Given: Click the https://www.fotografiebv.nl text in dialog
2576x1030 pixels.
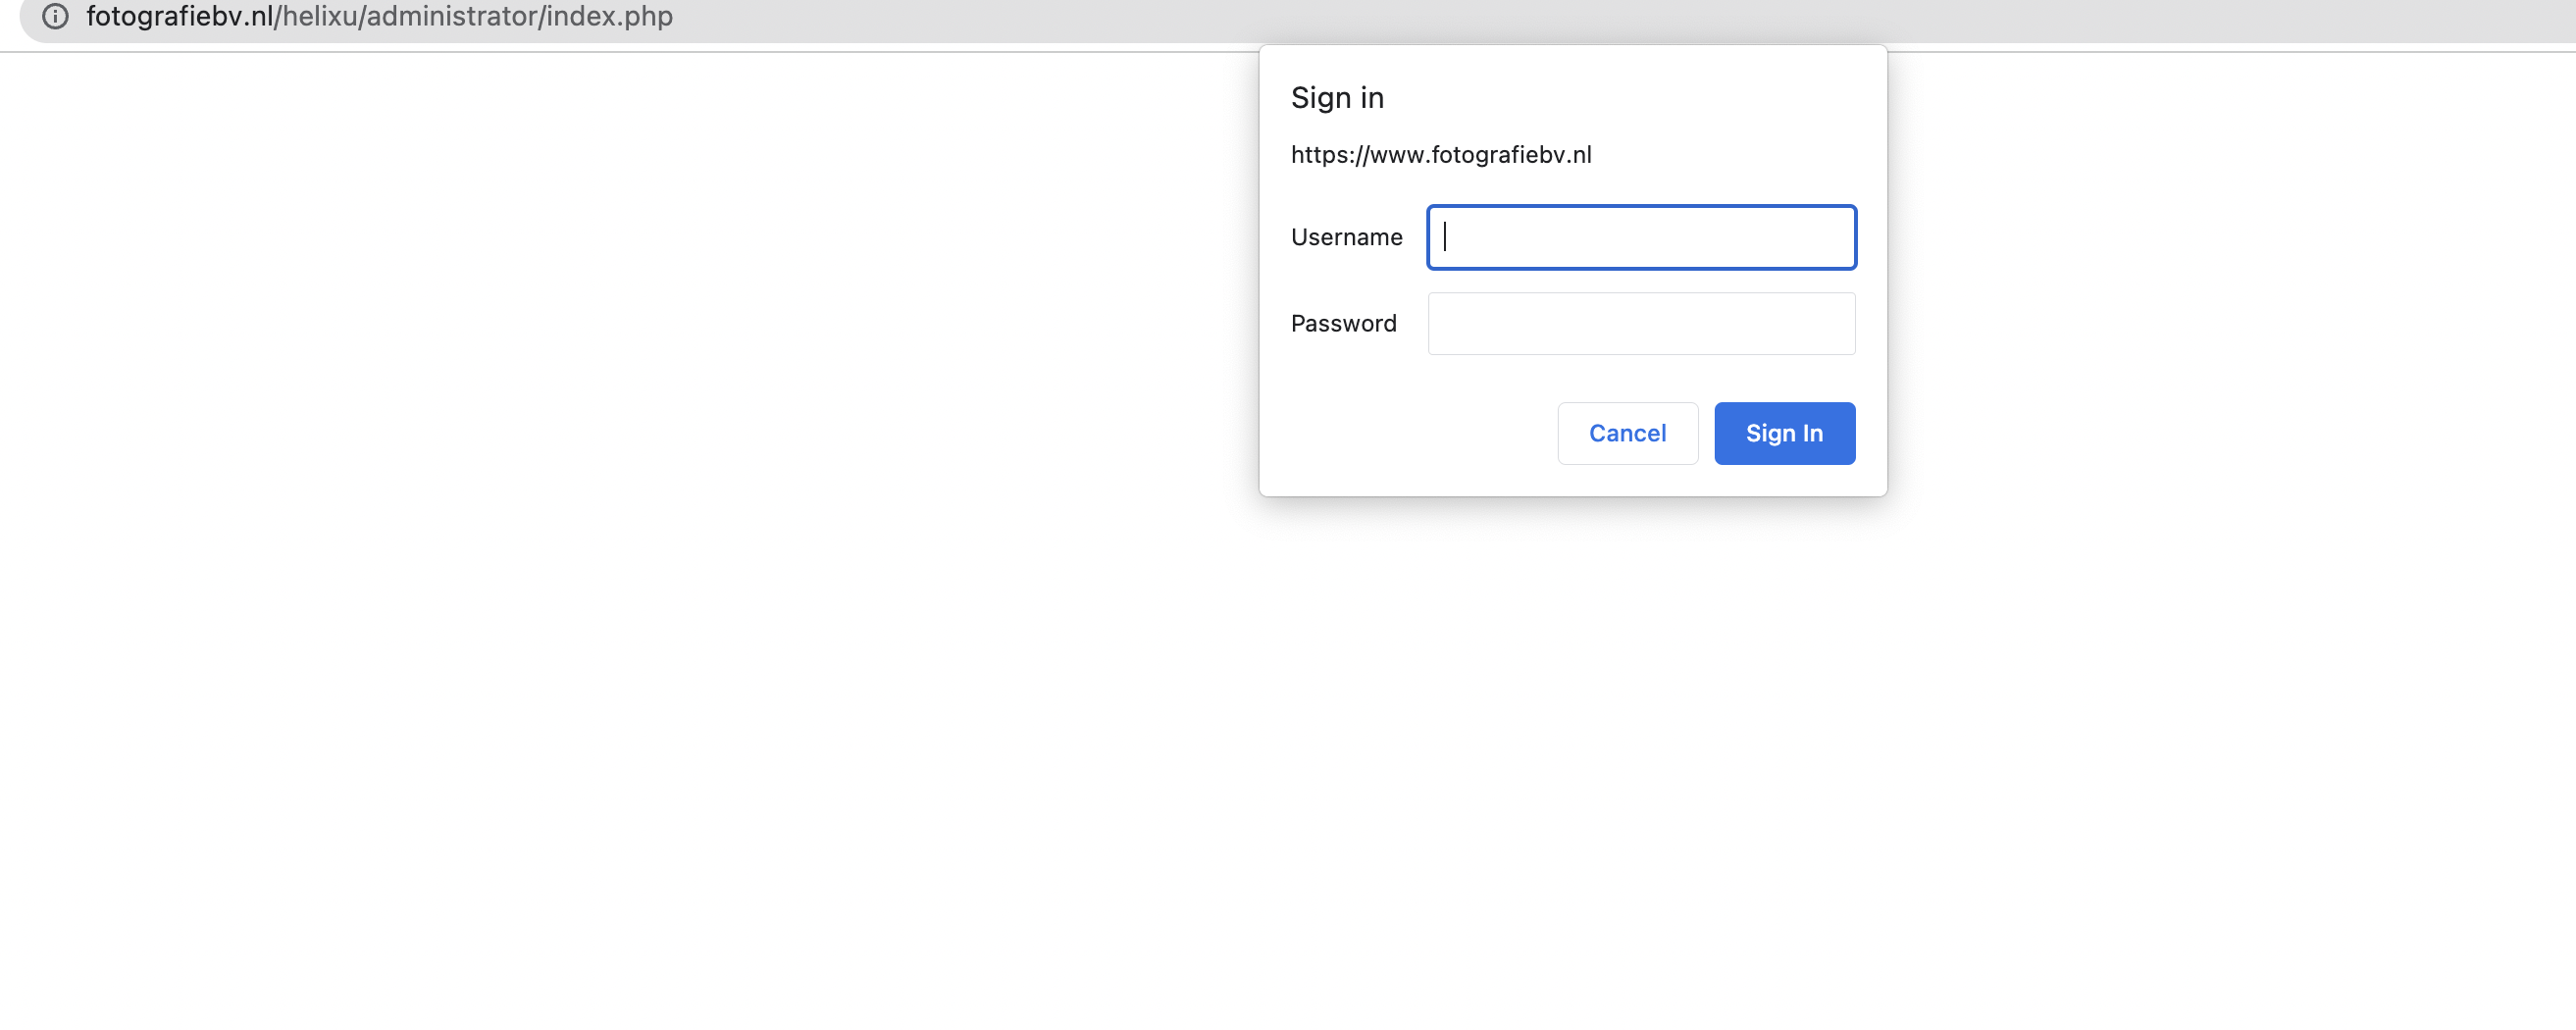Looking at the screenshot, I should (1440, 155).
